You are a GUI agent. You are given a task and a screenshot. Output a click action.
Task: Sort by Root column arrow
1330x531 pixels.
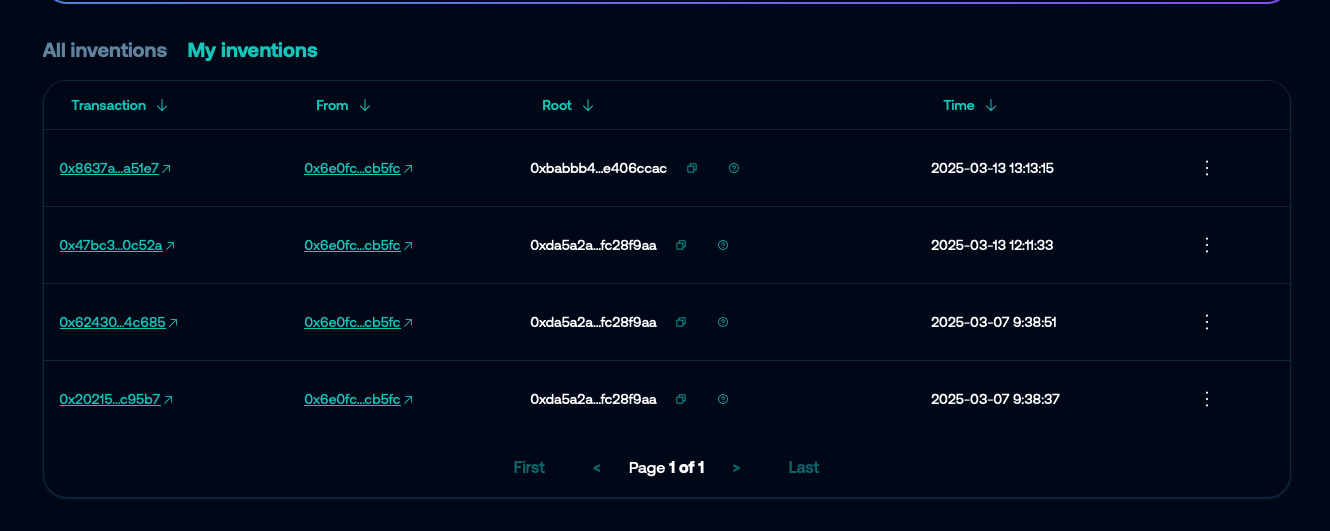pos(588,106)
